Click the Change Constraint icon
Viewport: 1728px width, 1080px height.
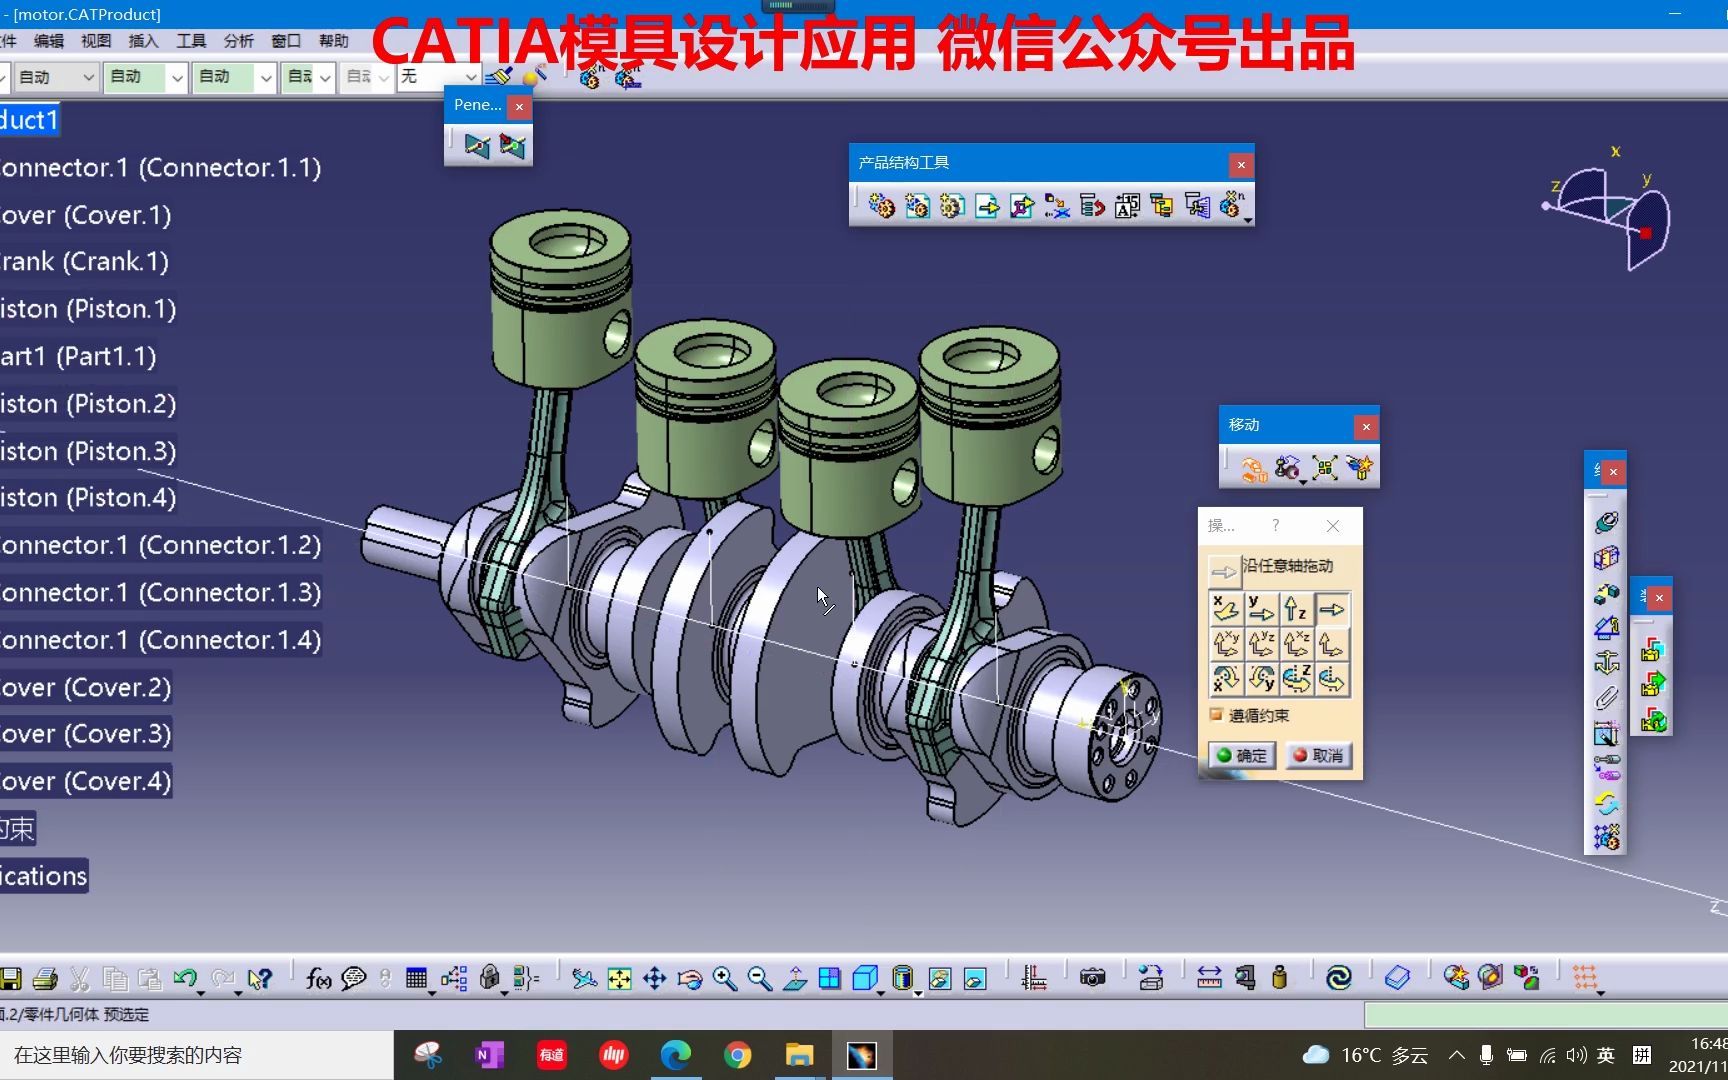[x=1606, y=803]
